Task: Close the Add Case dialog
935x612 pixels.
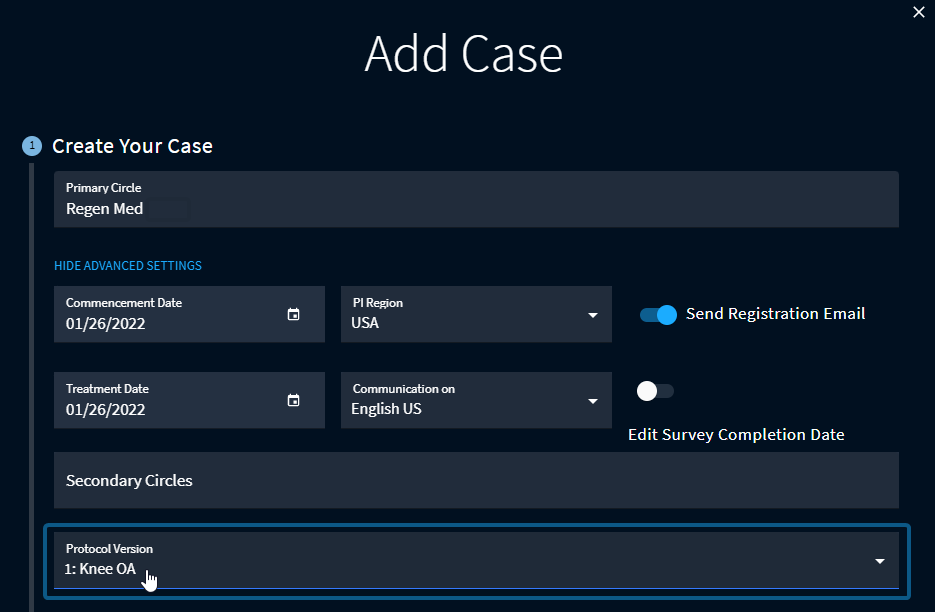Action: pos(919,12)
